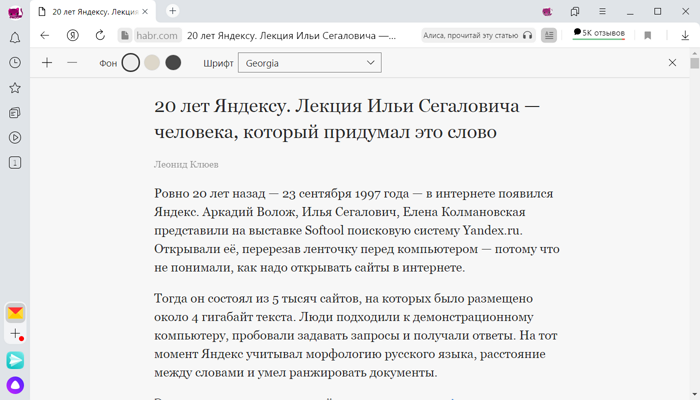Open 5K site reviews
The image size is (700, 400).
tap(599, 33)
